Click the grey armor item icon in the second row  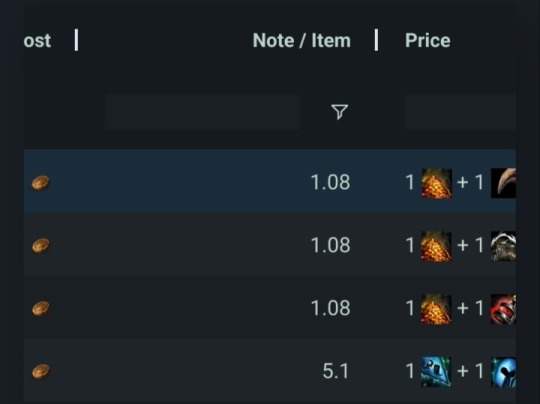click(503, 246)
